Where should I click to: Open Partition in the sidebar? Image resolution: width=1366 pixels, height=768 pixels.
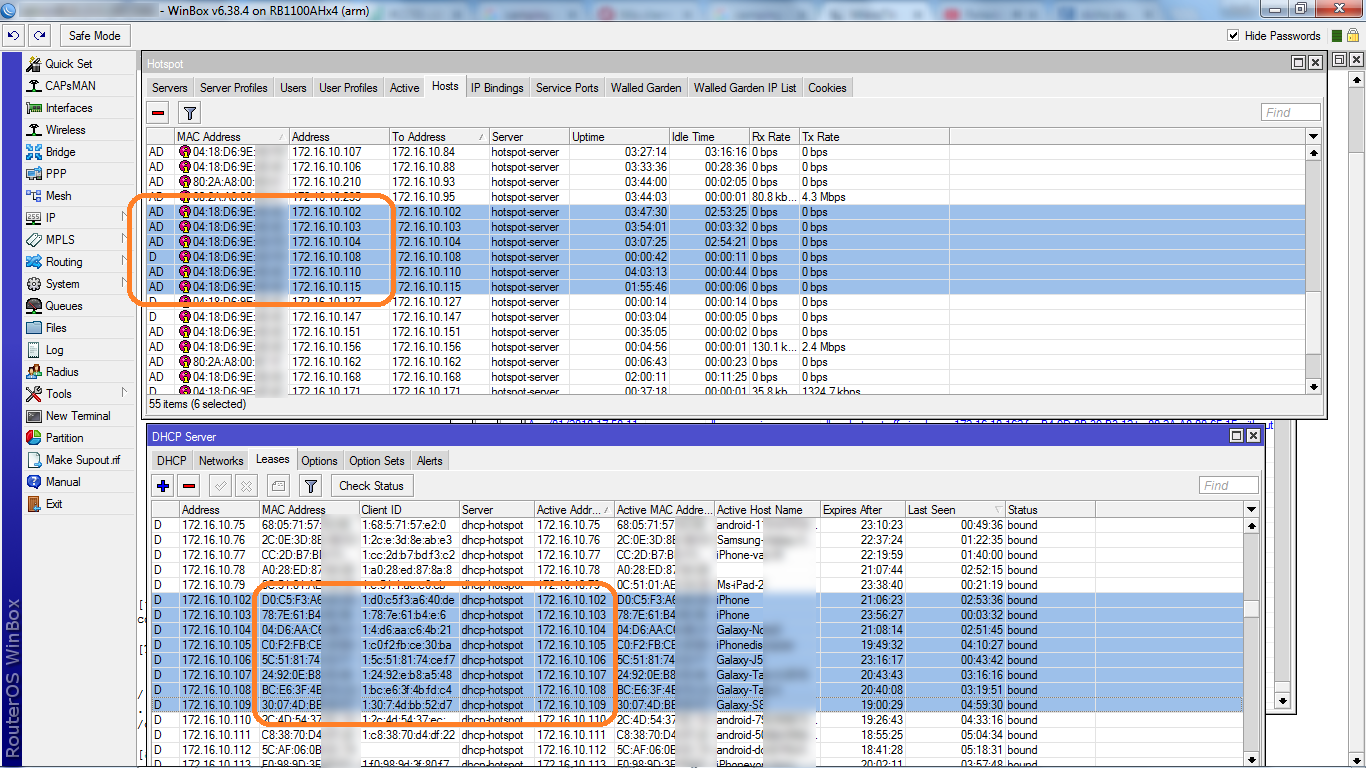[64, 438]
